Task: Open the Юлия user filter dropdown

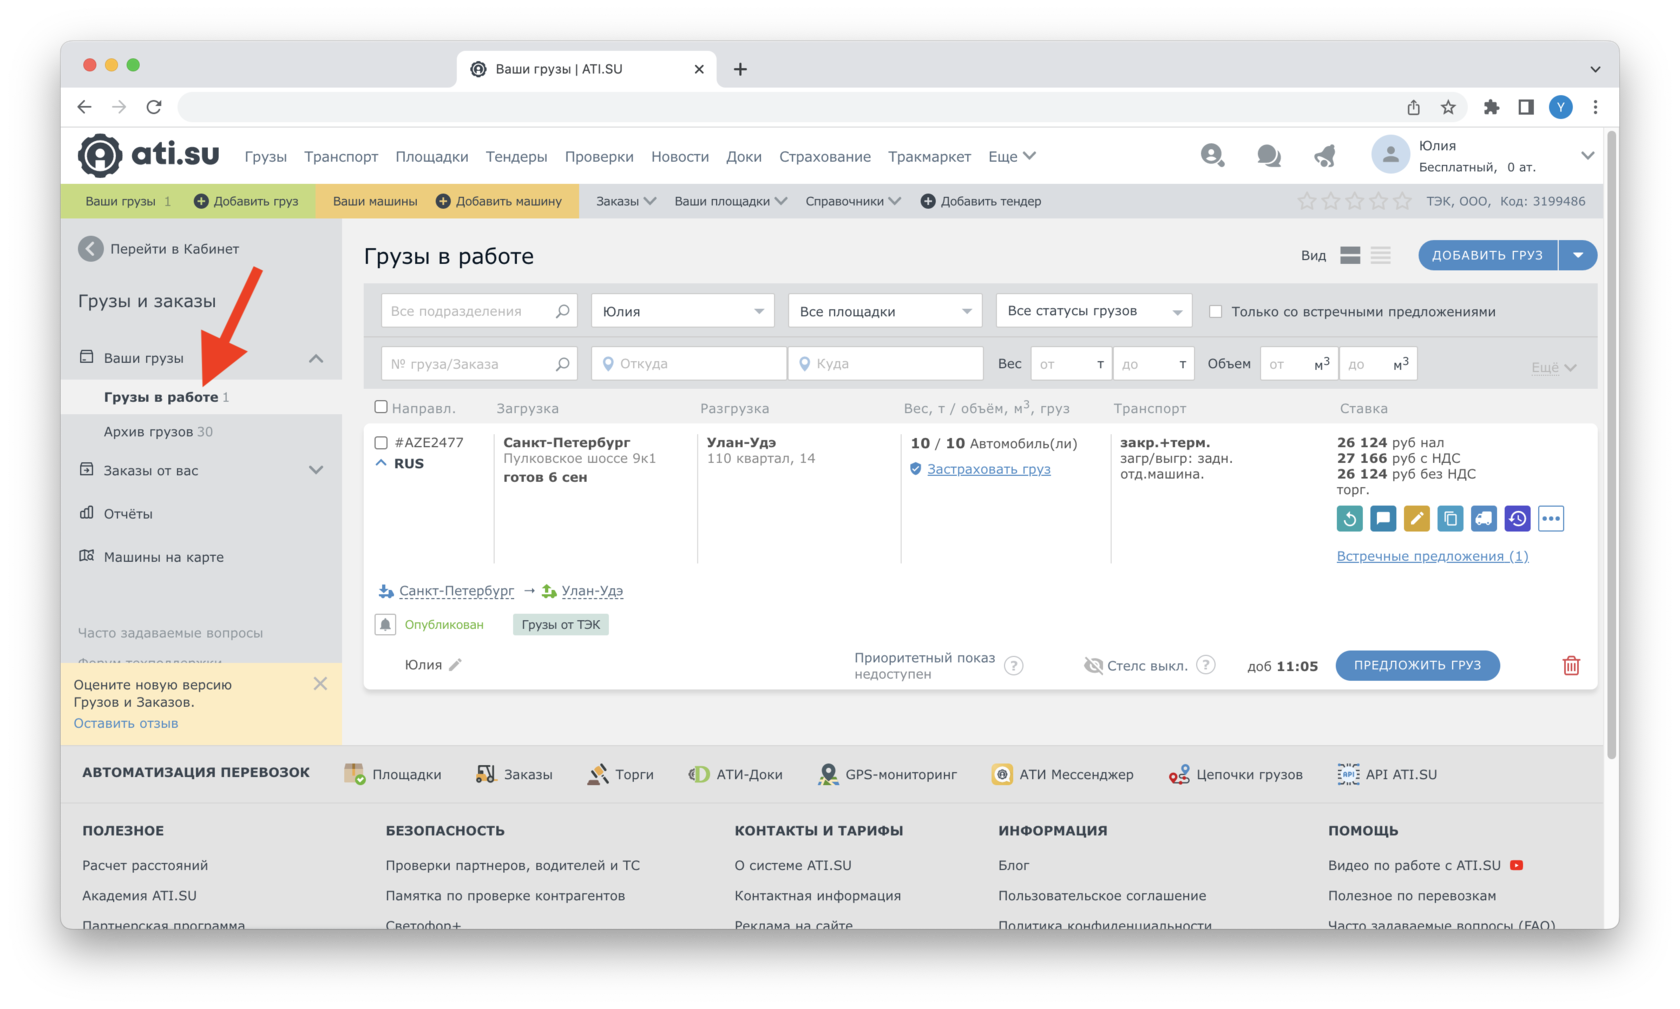Action: pos(682,311)
